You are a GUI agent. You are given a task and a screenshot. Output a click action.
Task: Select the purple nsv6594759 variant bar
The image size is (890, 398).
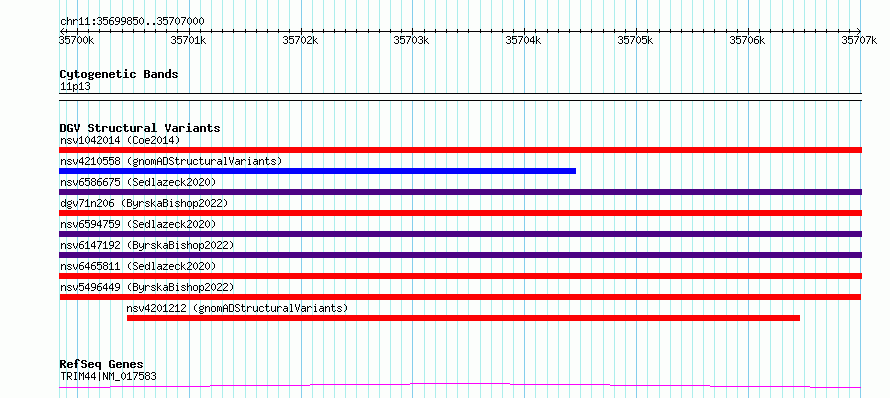coord(460,234)
